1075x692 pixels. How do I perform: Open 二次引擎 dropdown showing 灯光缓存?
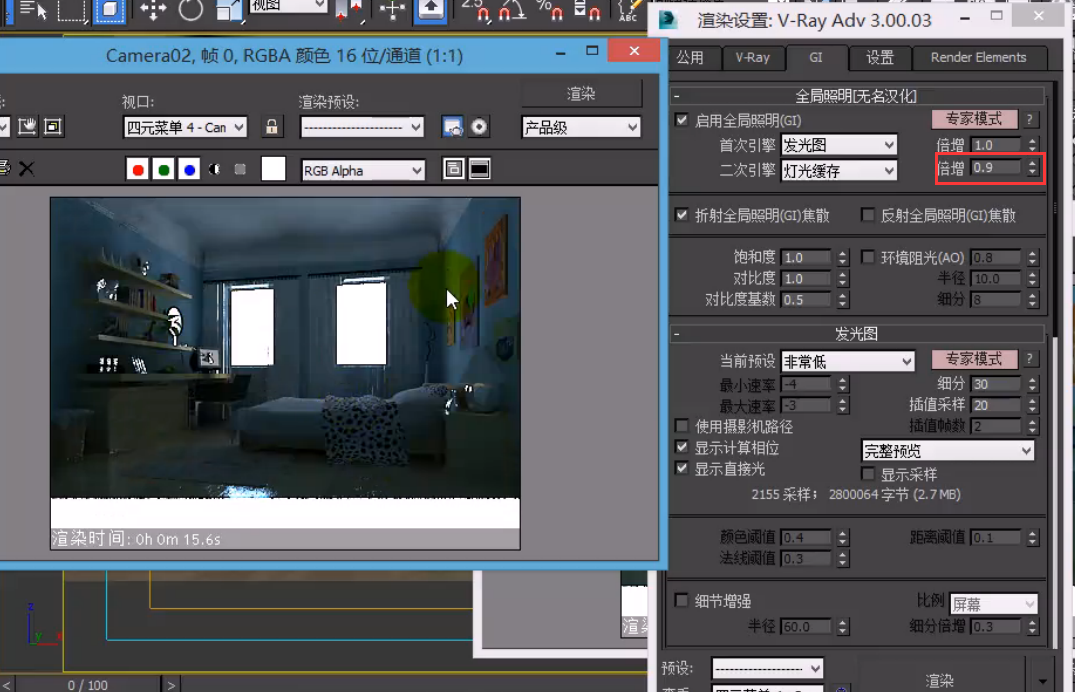tap(839, 171)
